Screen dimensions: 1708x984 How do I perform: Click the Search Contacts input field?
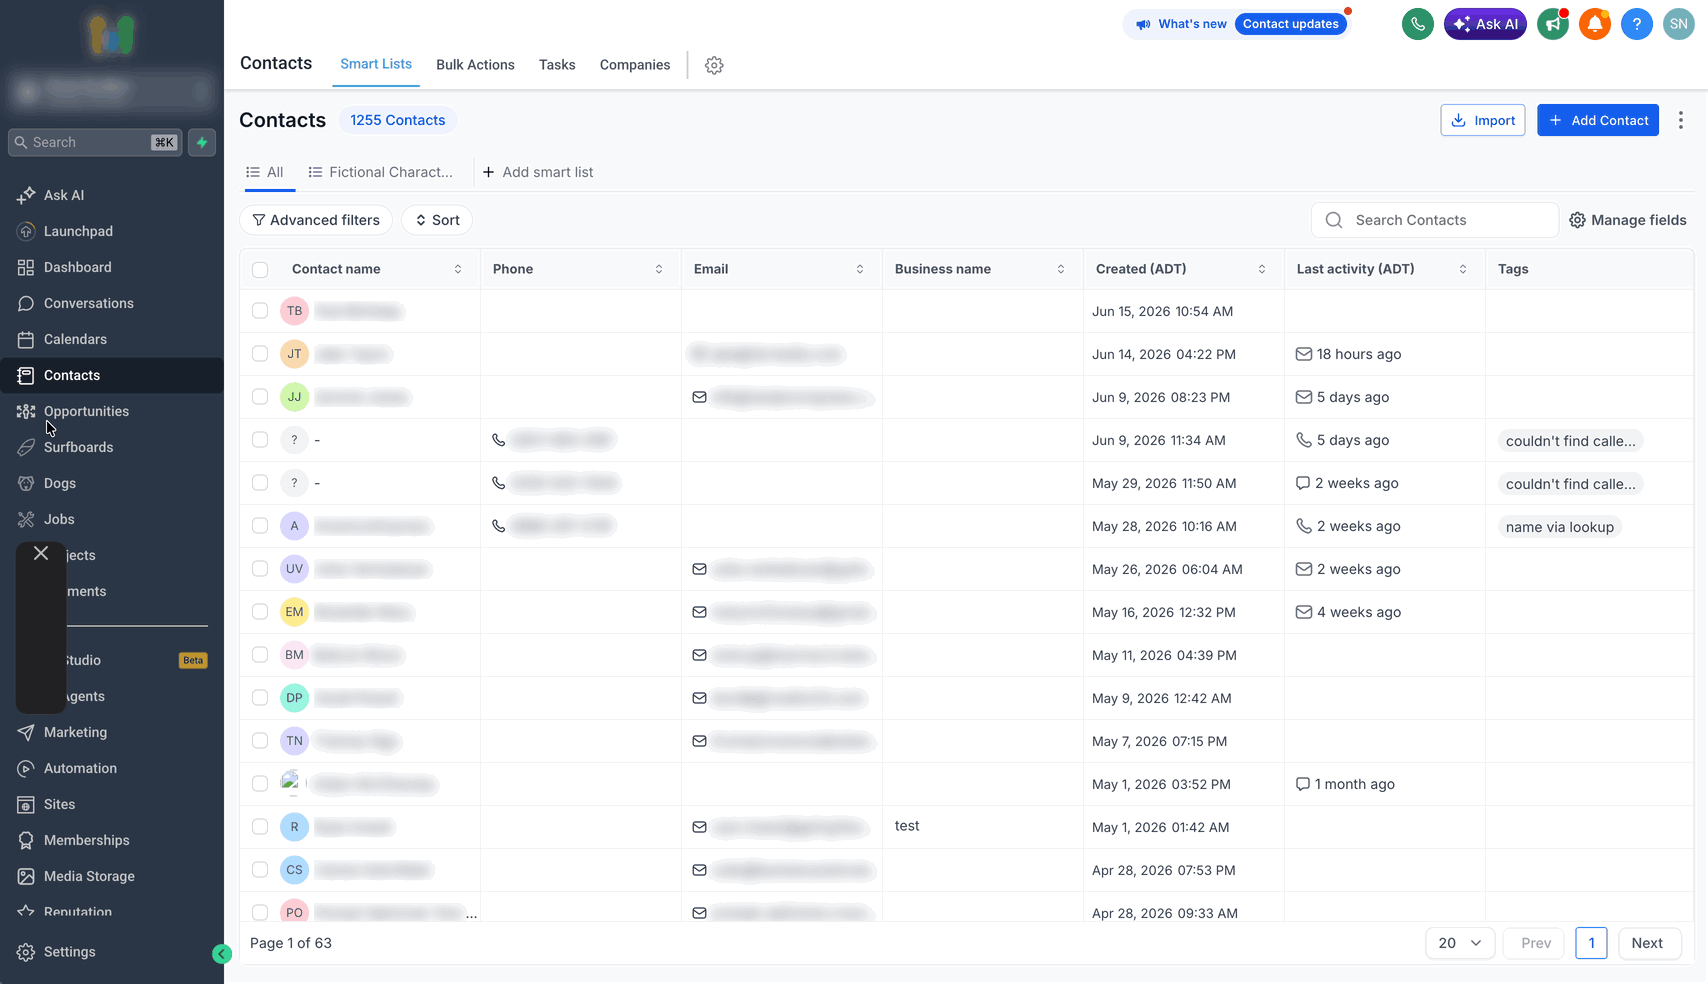point(1435,220)
